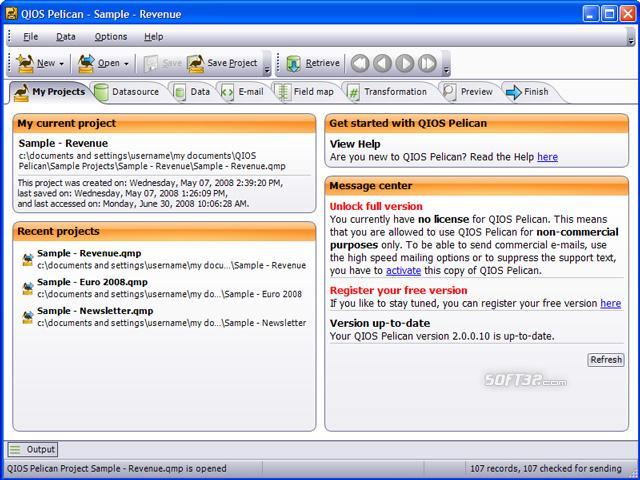Image resolution: width=640 pixels, height=480 pixels.
Task: Open file toolbar overflow options chevron
Action: click(267, 70)
